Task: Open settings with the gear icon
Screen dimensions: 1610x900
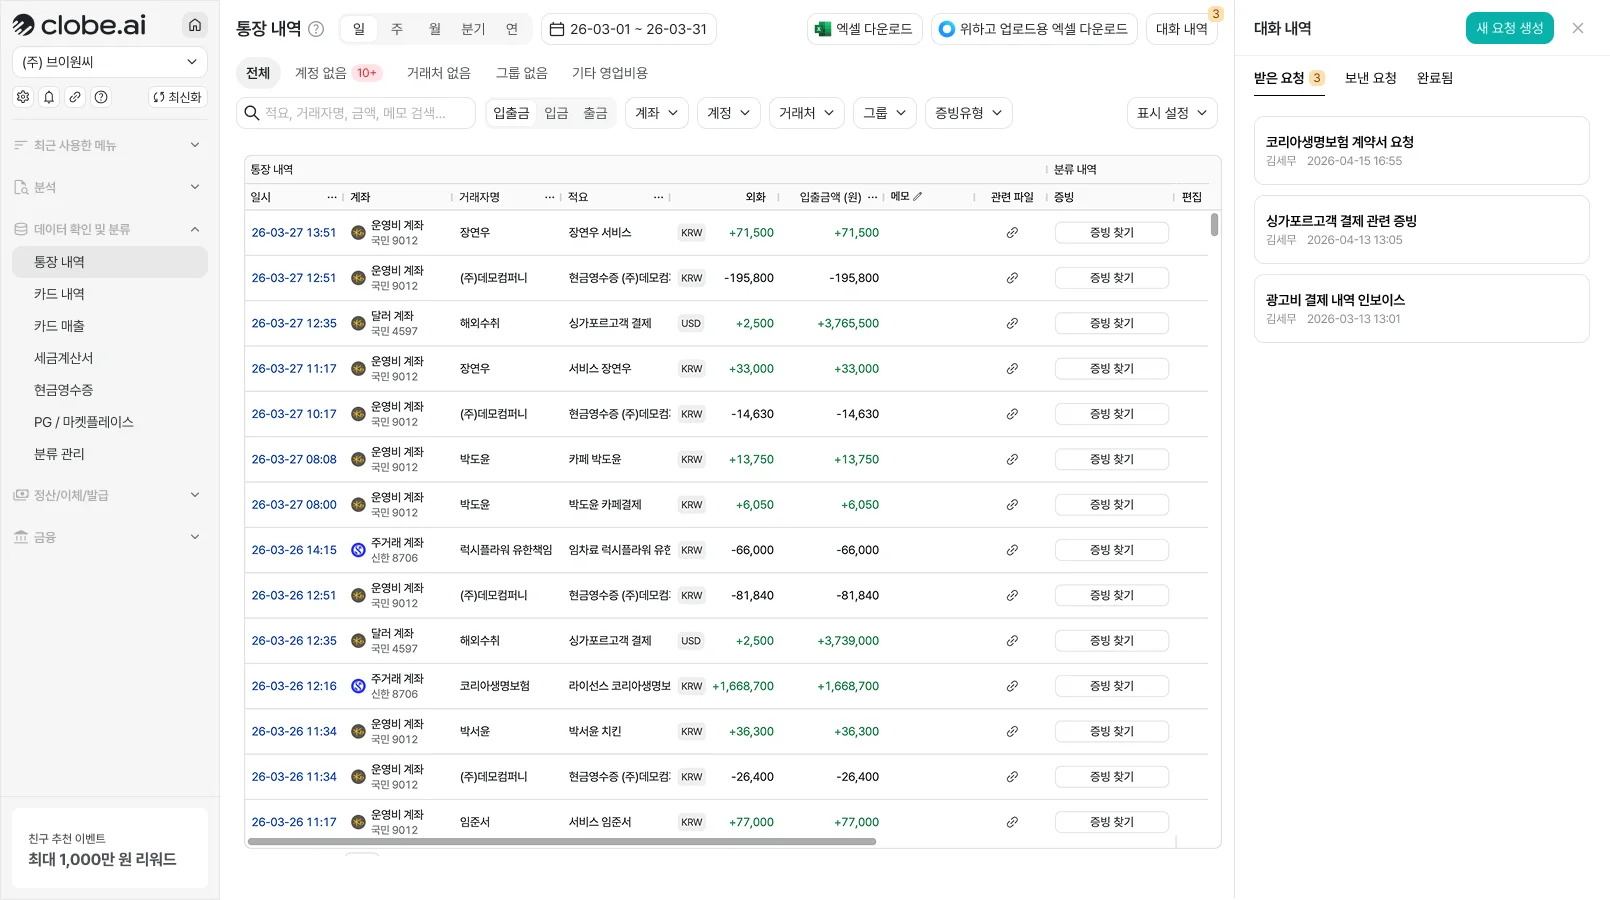Action: coord(23,97)
